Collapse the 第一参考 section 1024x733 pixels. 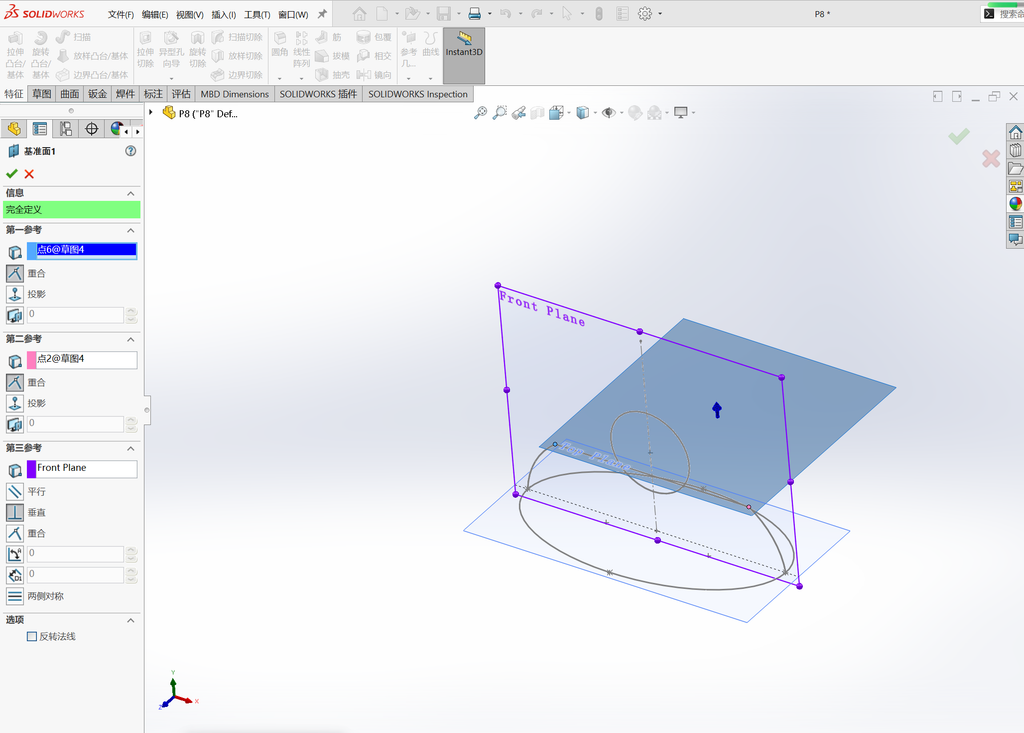point(131,230)
